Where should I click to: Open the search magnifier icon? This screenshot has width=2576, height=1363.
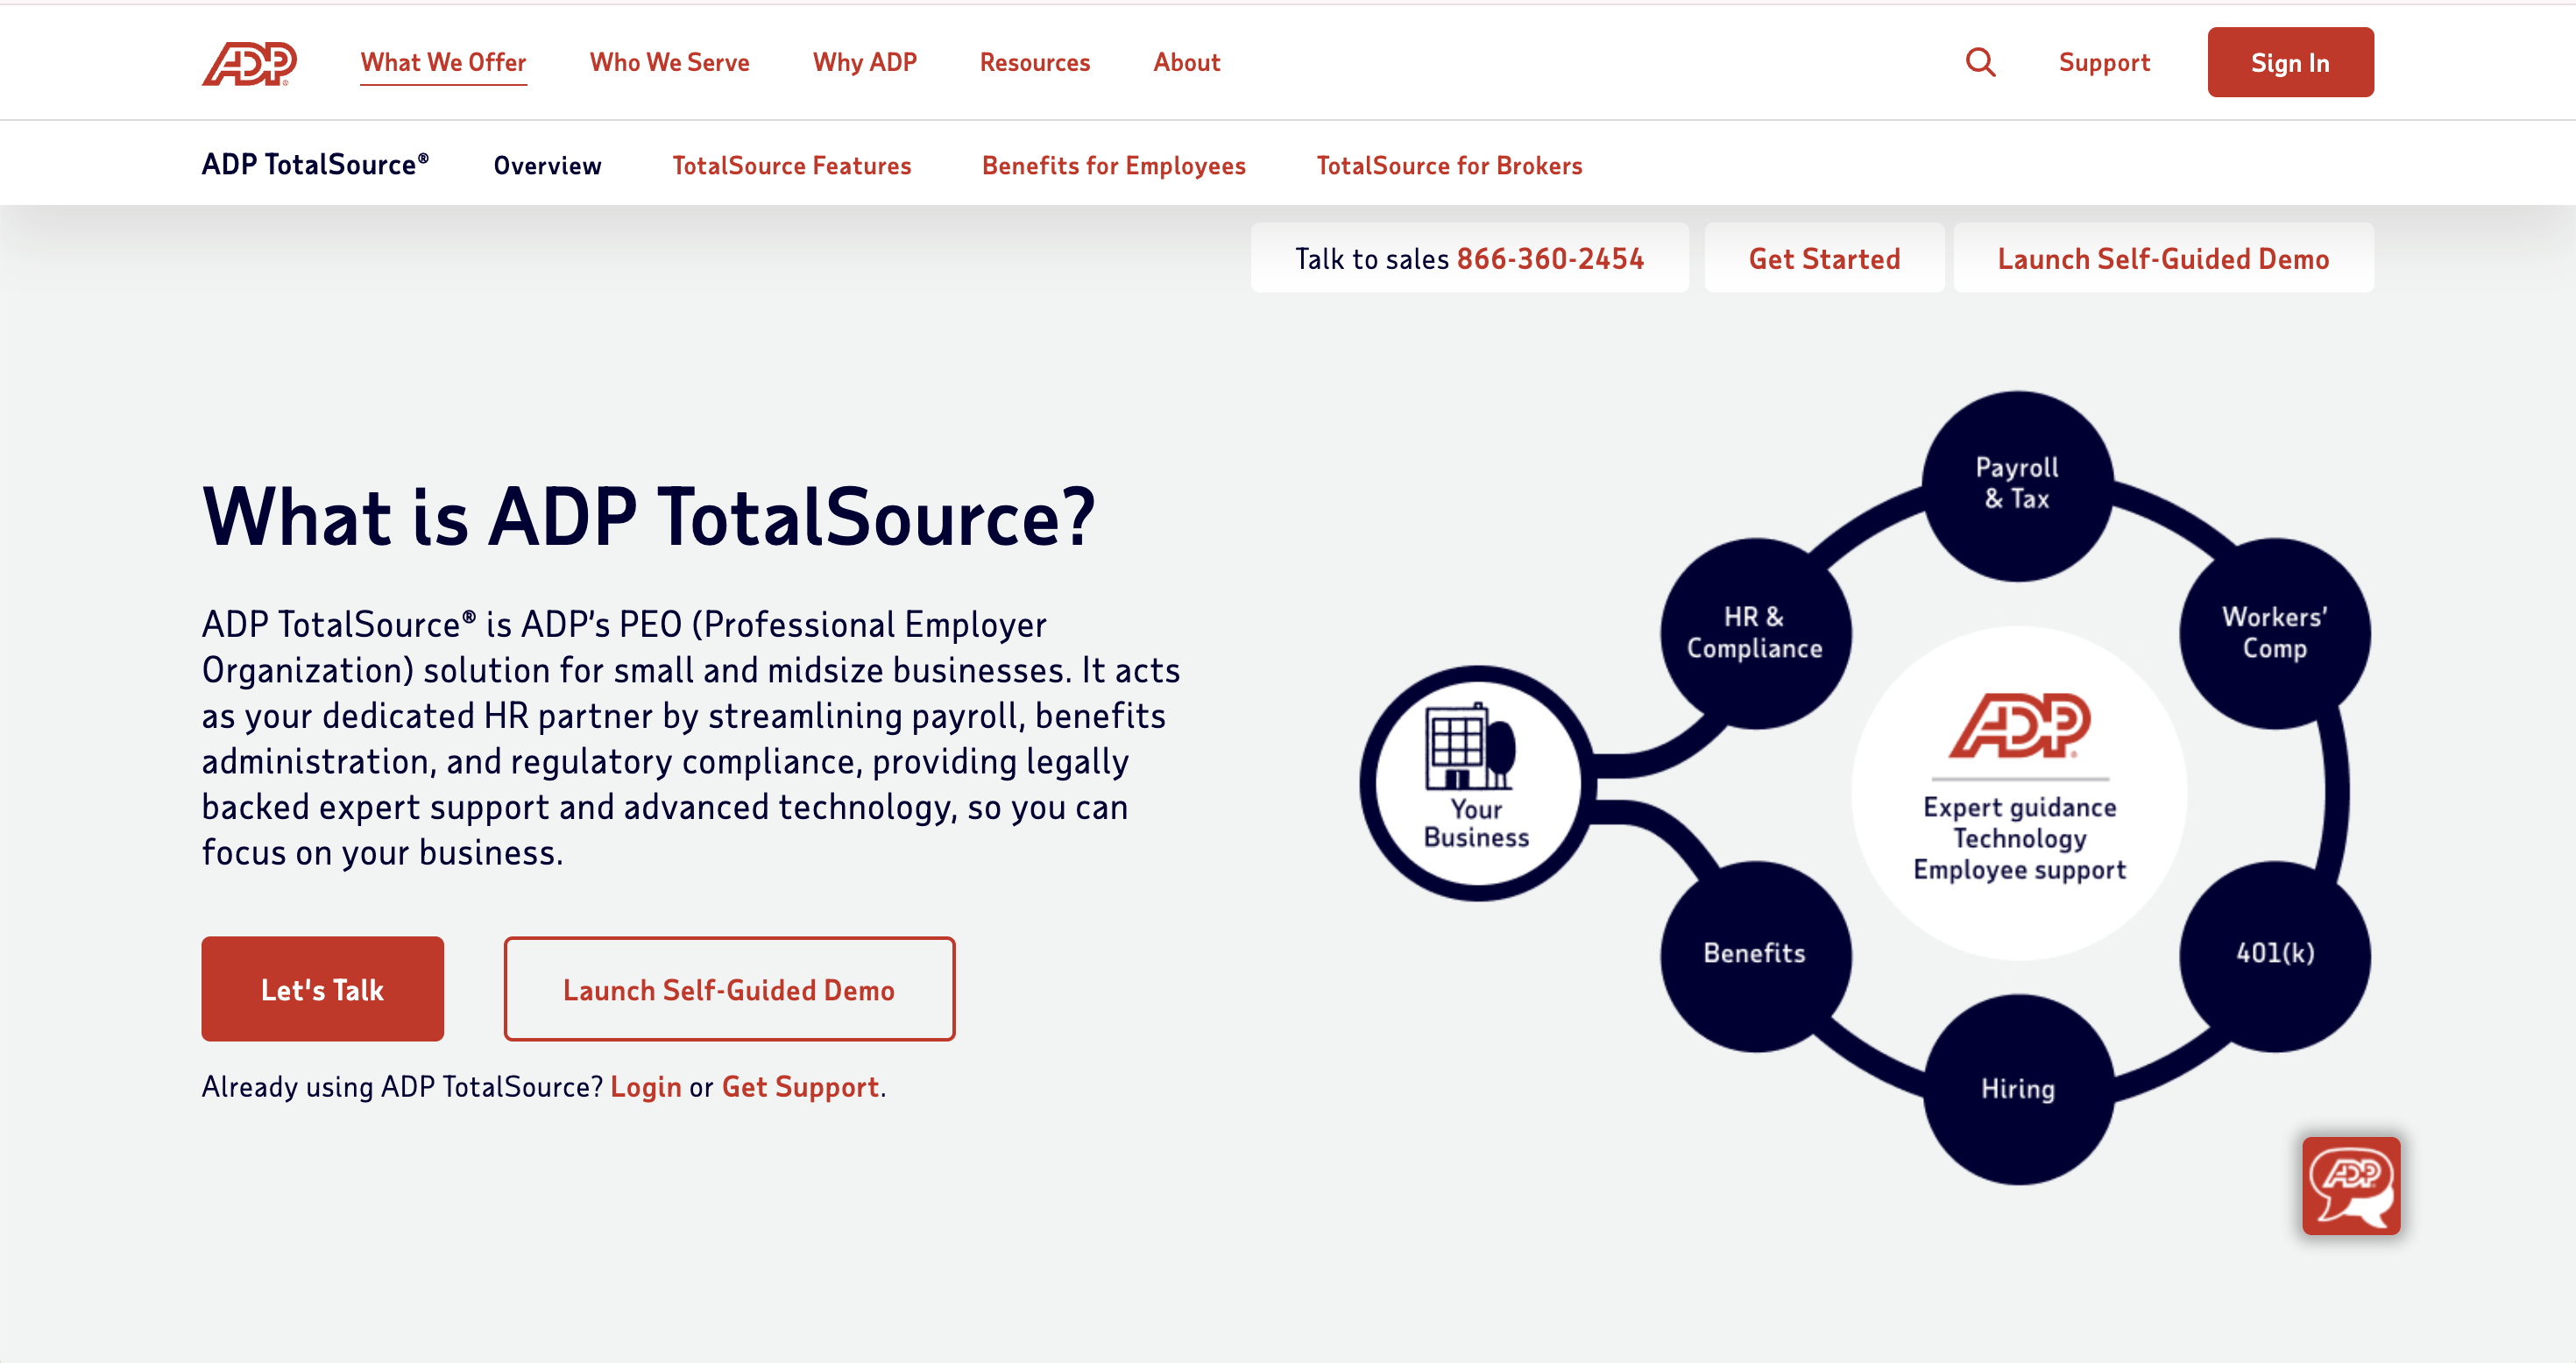pos(1980,63)
